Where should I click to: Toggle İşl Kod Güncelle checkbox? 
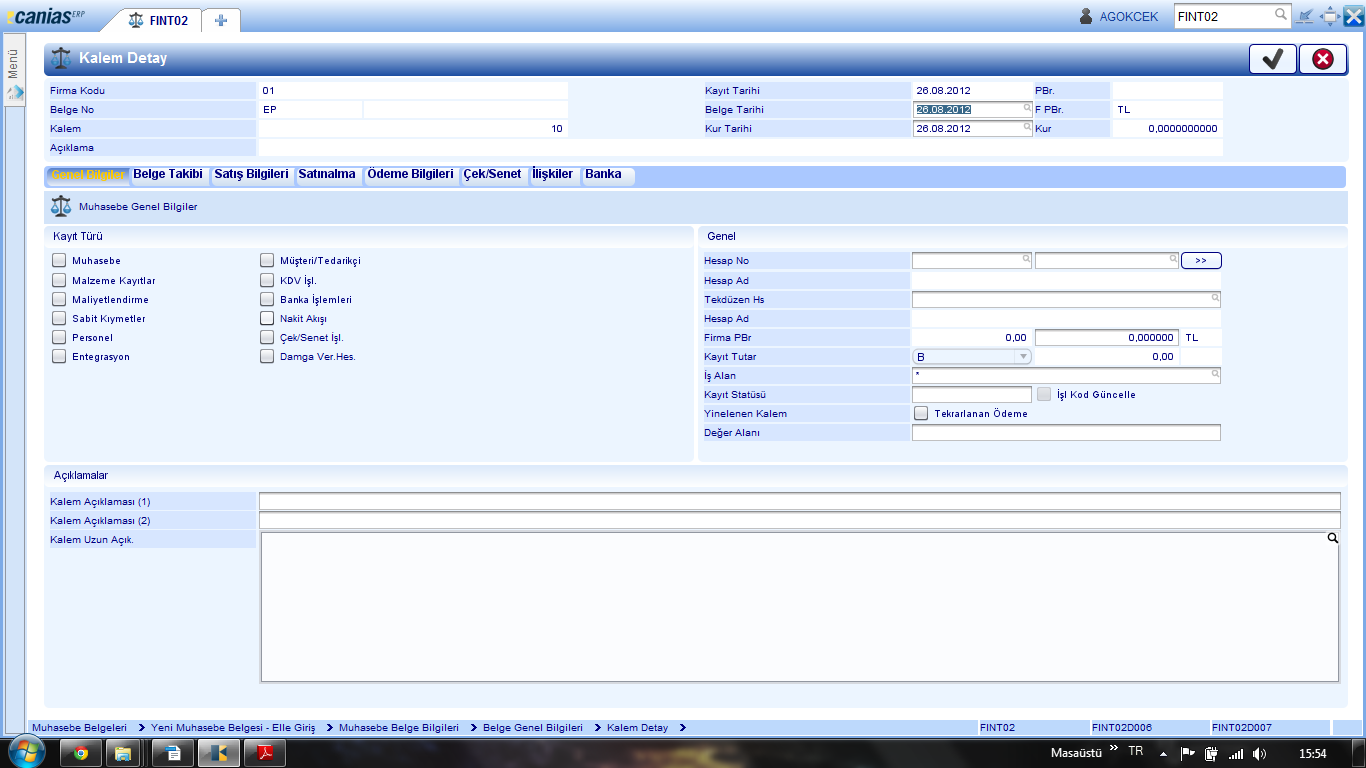(x=1044, y=394)
